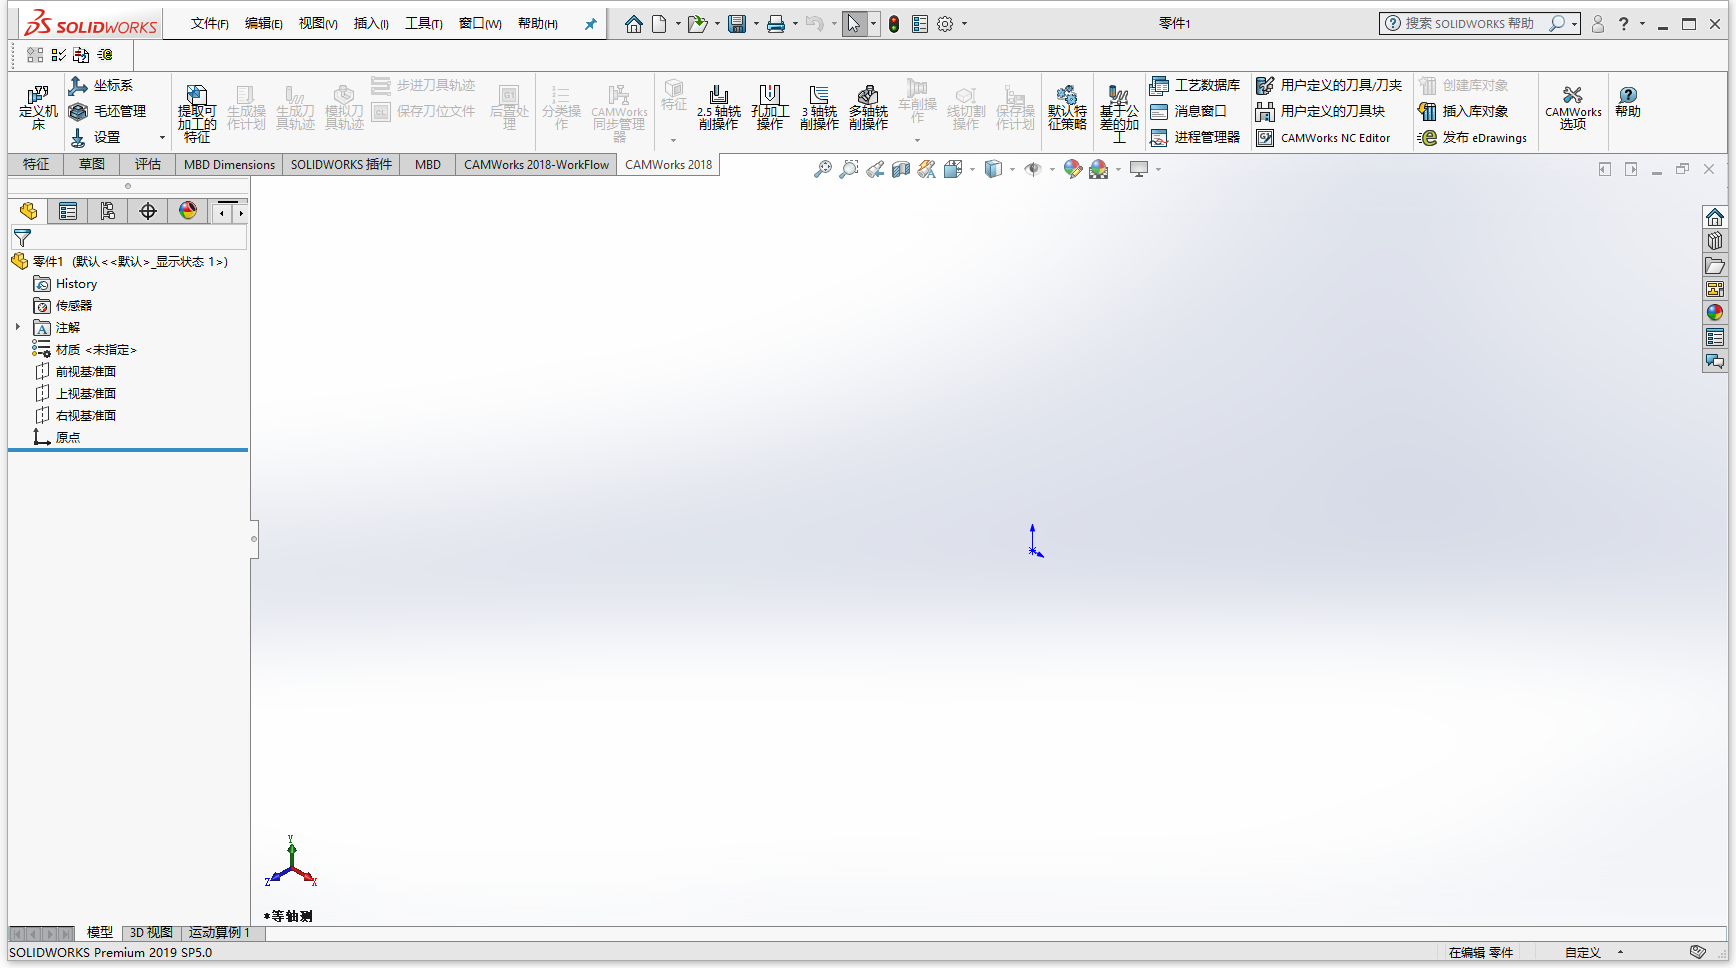Select 孔加工操作 tool
The image size is (1736, 968).
click(770, 107)
